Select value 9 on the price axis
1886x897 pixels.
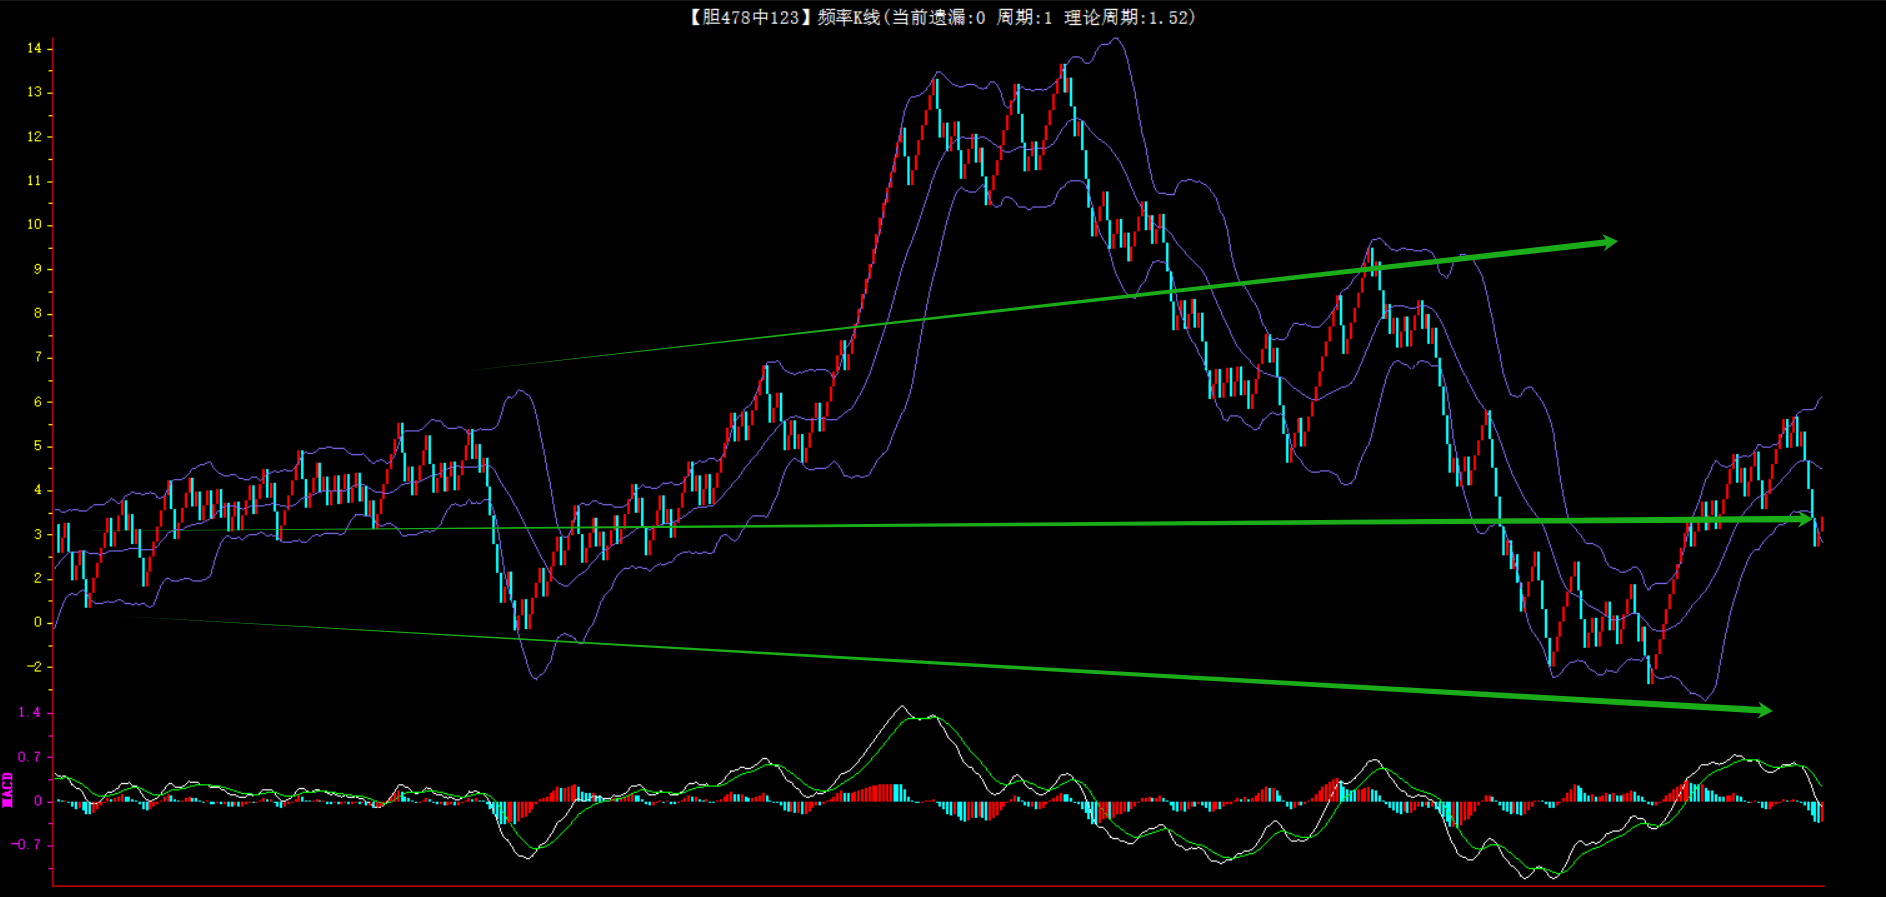tap(38, 269)
